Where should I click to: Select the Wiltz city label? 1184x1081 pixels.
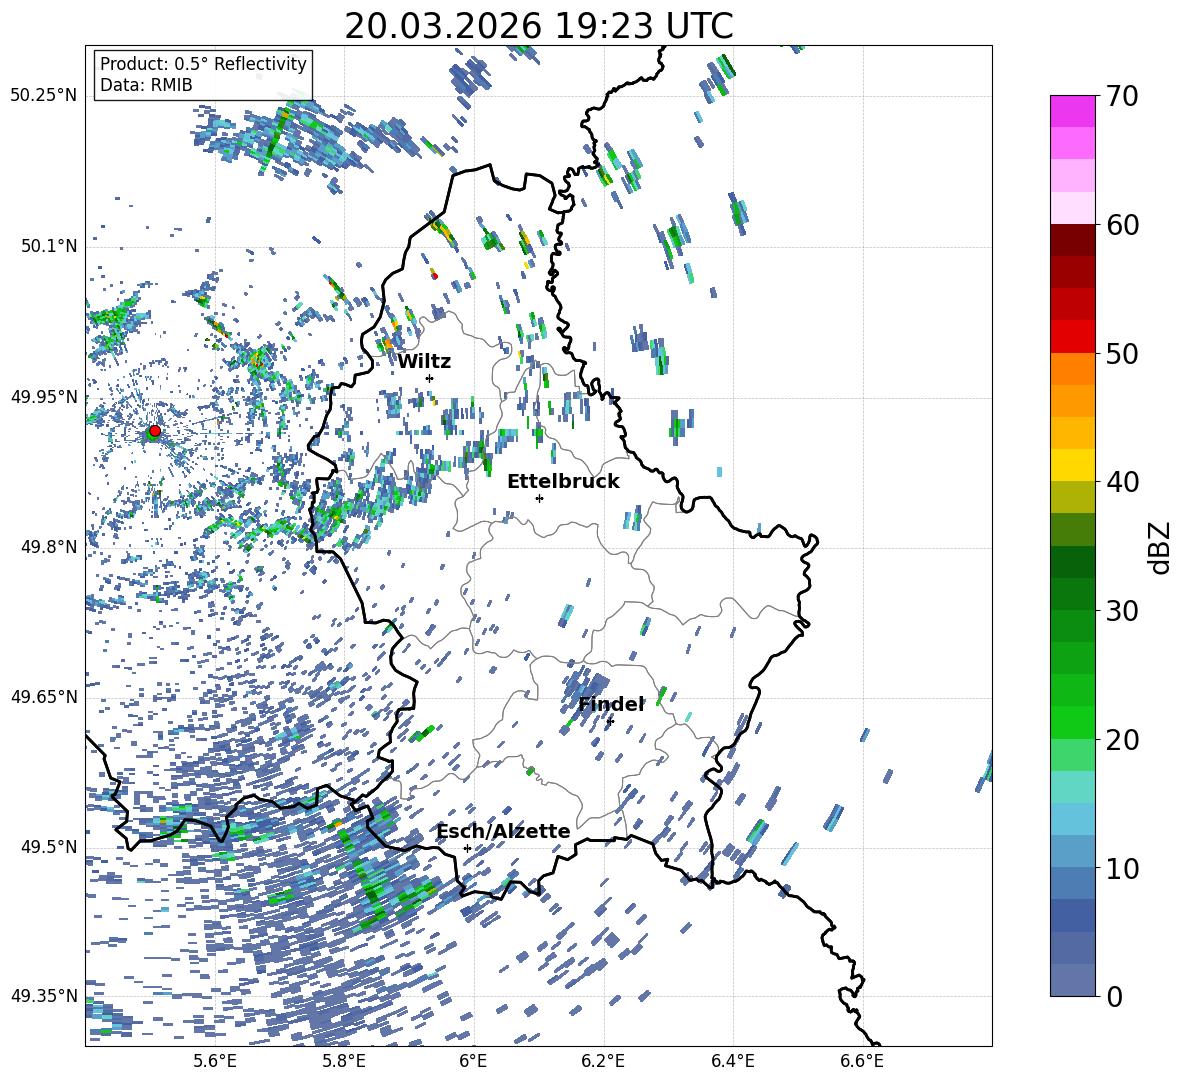pyautogui.click(x=424, y=361)
